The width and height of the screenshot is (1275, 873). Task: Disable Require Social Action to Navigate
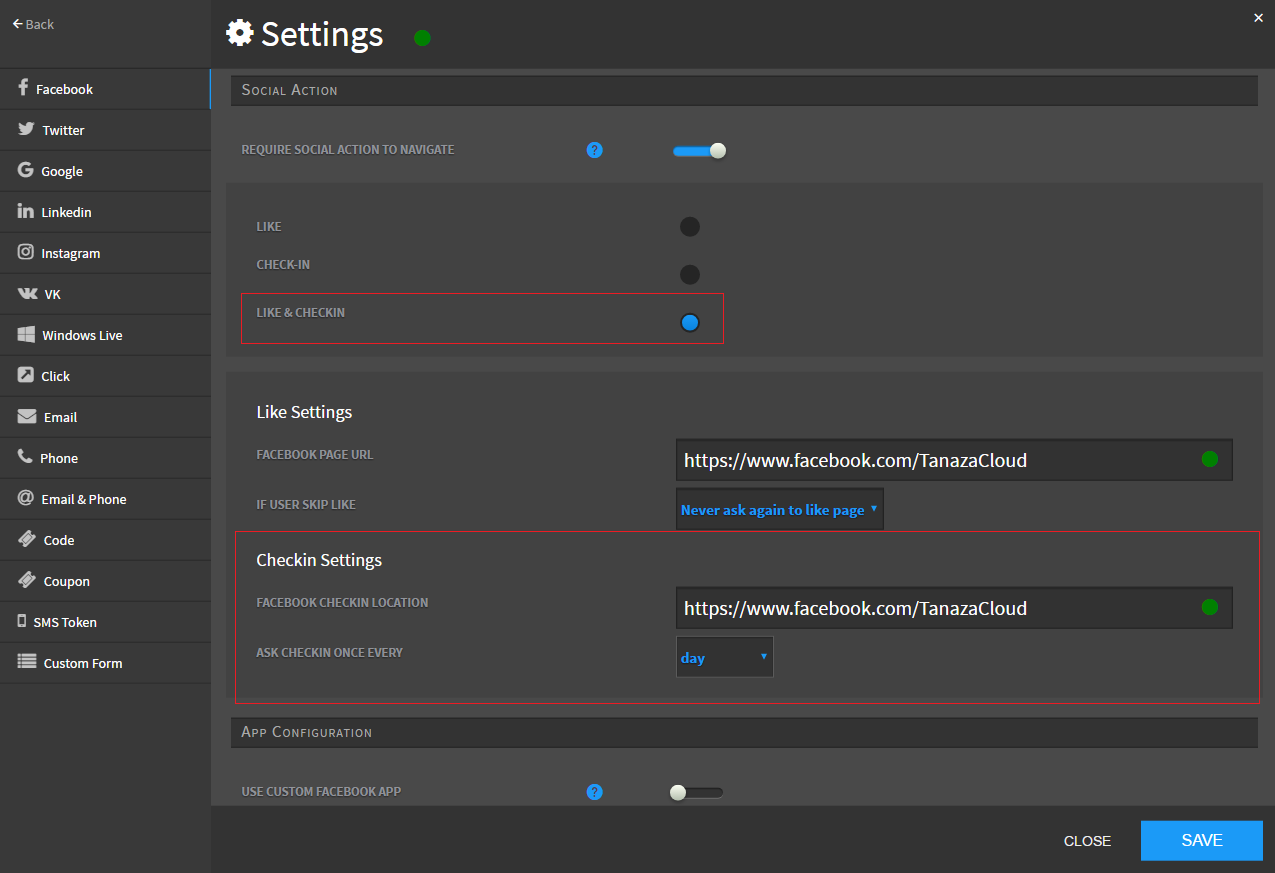point(699,151)
